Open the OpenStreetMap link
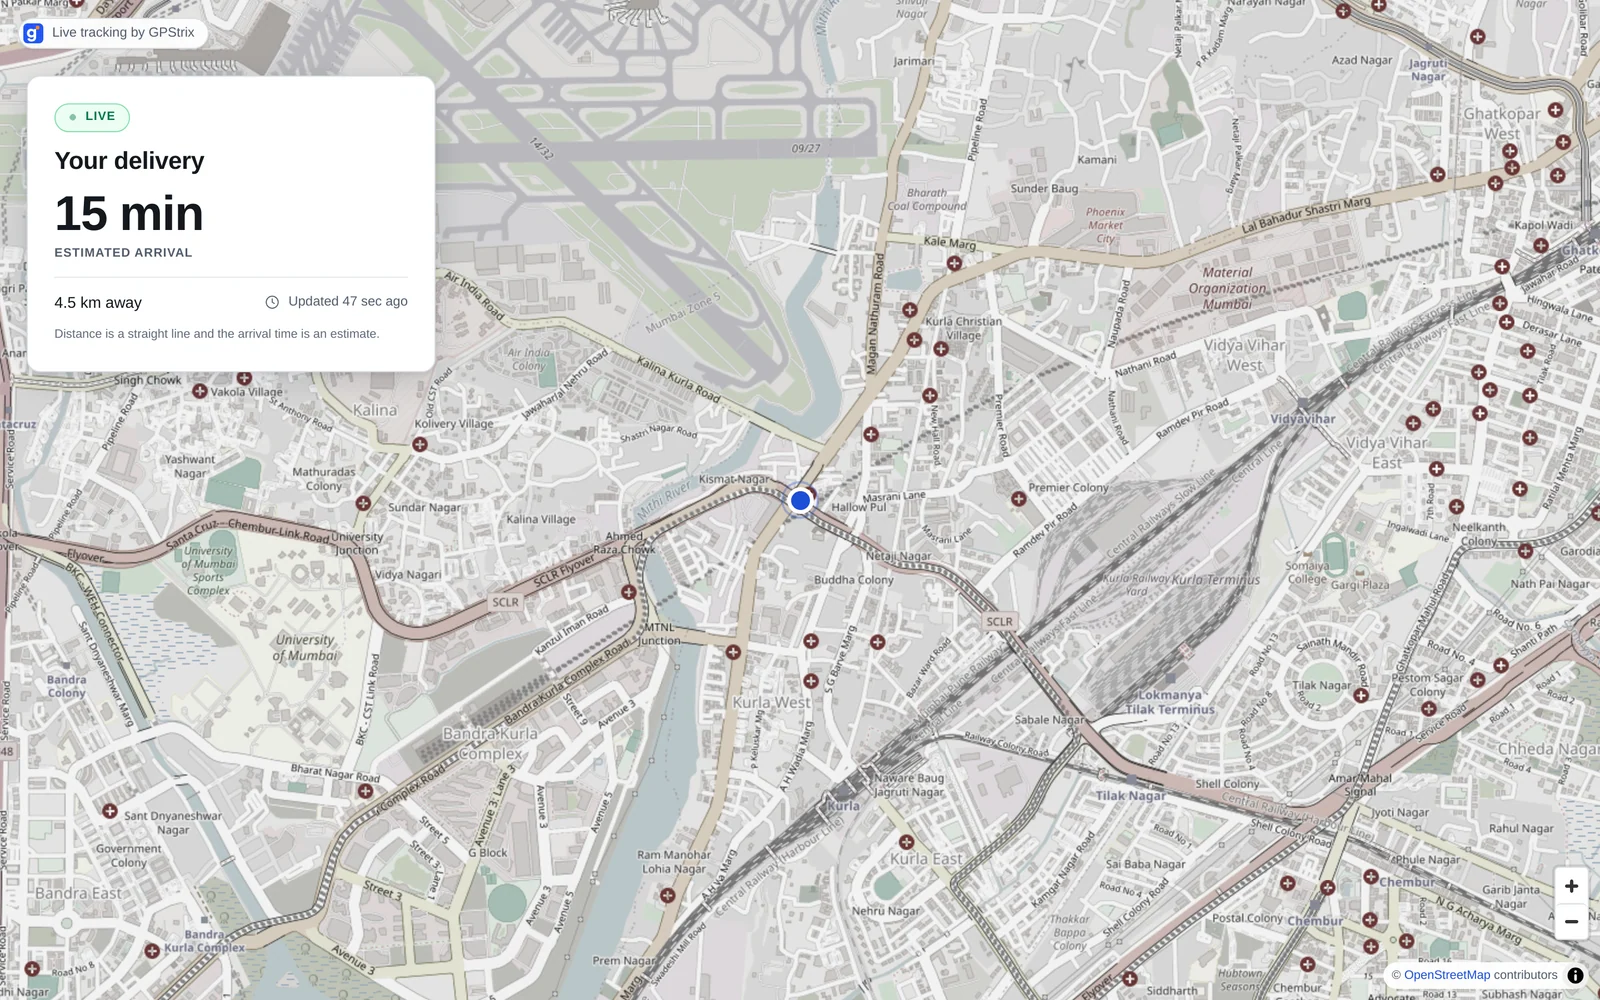The height and width of the screenshot is (1000, 1600). pos(1446,975)
